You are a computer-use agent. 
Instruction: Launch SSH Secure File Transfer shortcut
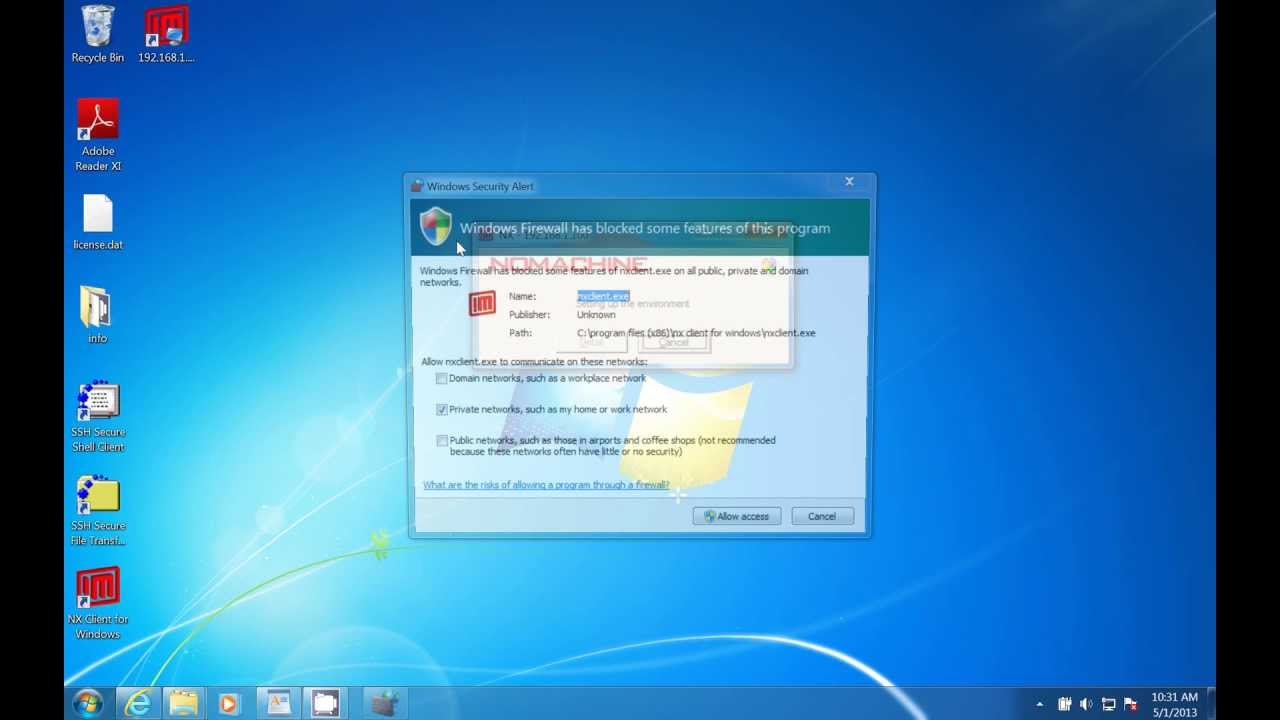tap(98, 511)
